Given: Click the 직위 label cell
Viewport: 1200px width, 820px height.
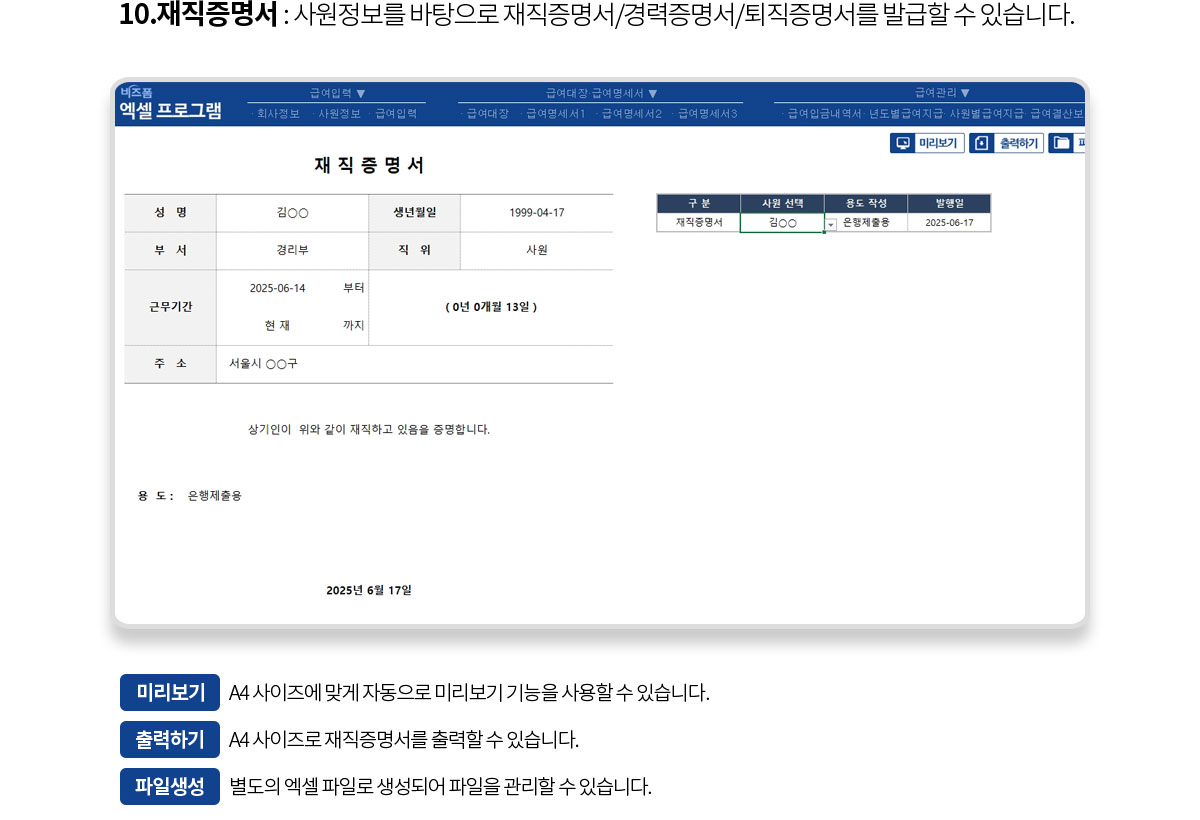Looking at the screenshot, I should [x=415, y=251].
